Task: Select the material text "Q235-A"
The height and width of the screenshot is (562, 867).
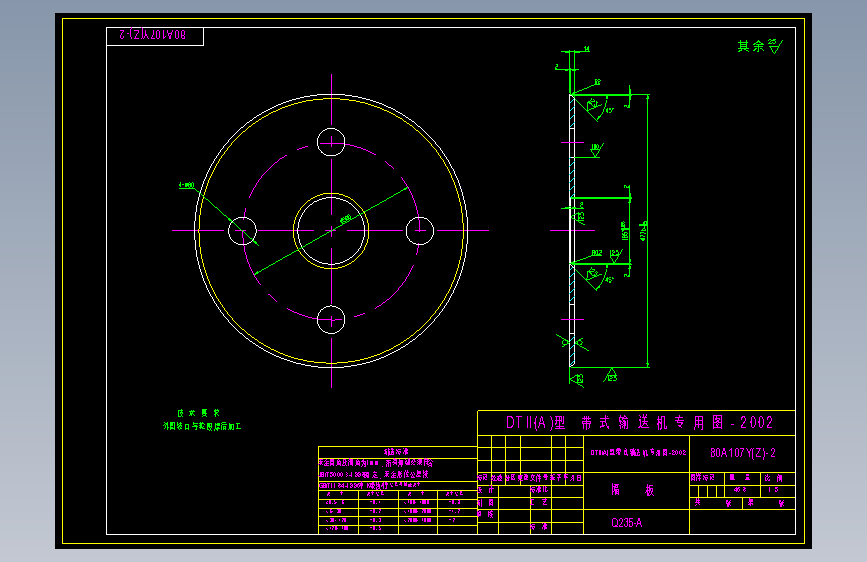Action: 626,523
